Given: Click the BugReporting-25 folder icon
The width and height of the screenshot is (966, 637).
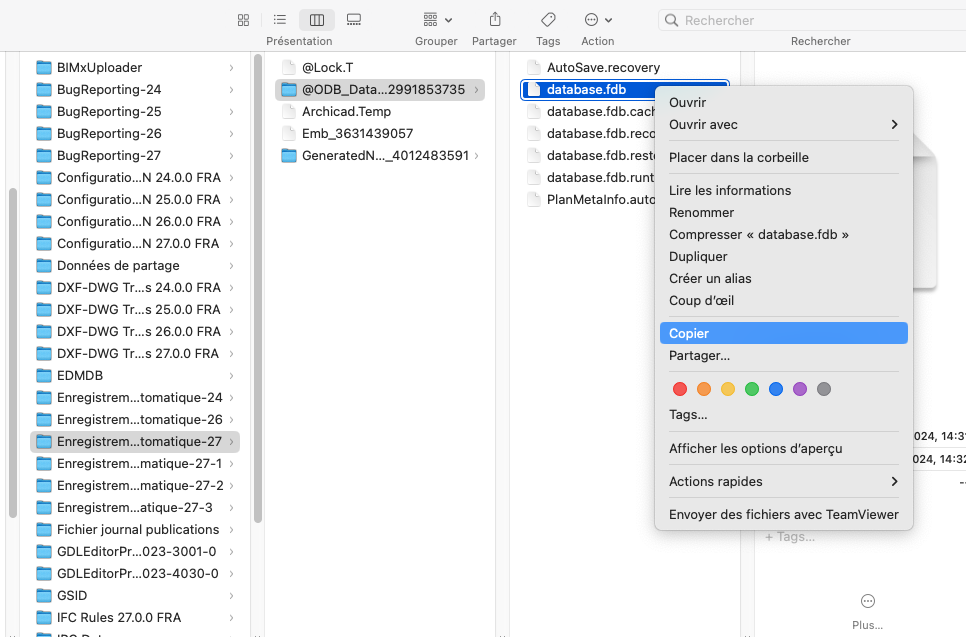Looking at the screenshot, I should point(44,112).
